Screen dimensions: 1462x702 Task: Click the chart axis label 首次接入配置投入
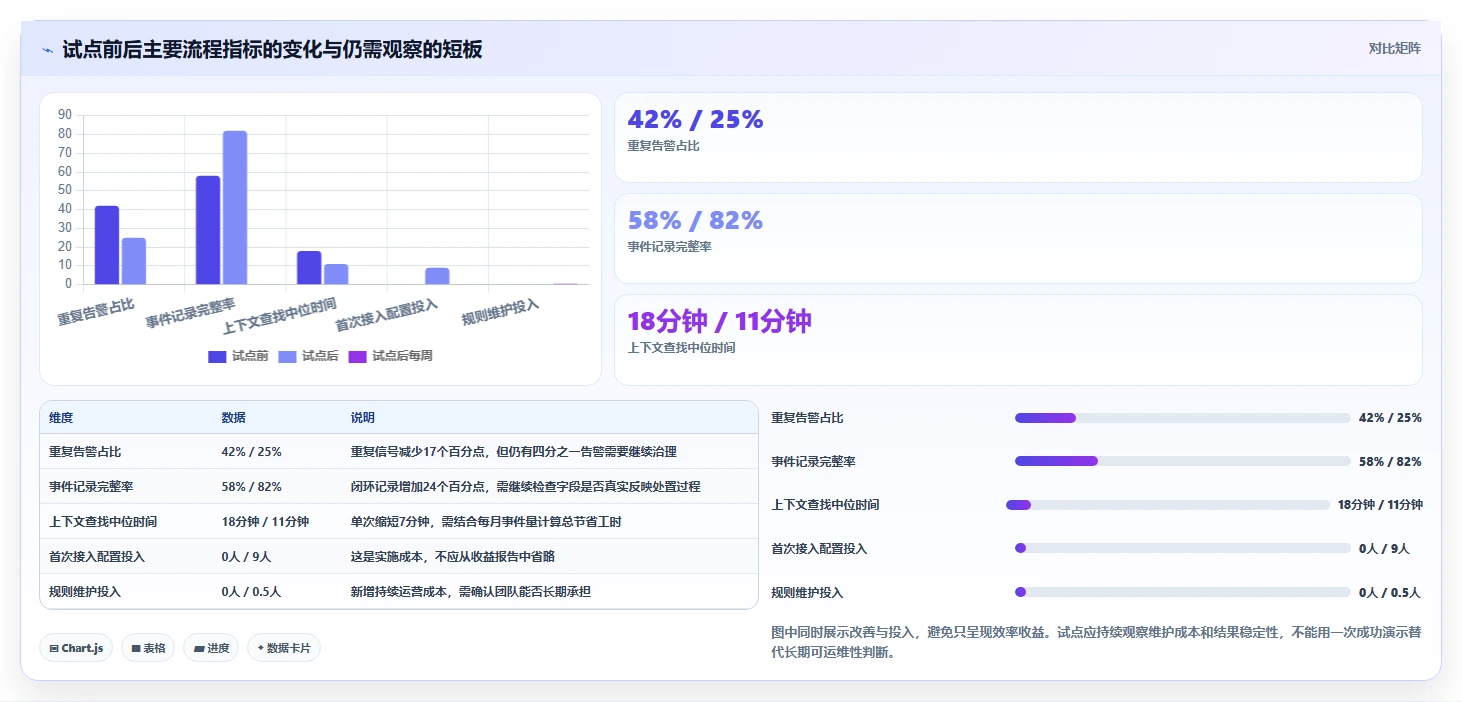[386, 315]
